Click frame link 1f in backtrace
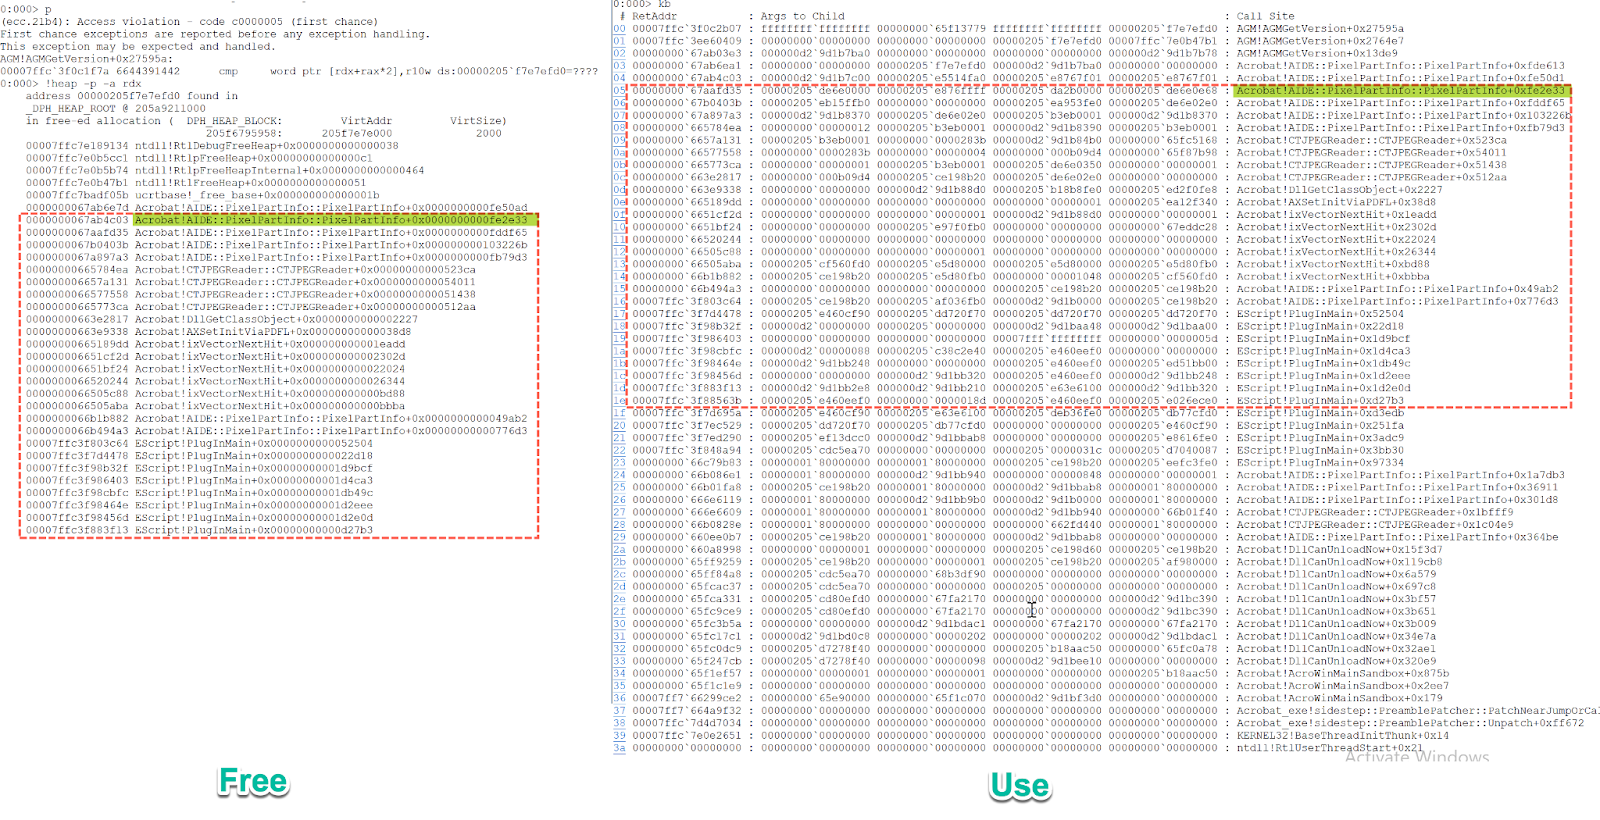The width and height of the screenshot is (1600, 820). [x=619, y=413]
